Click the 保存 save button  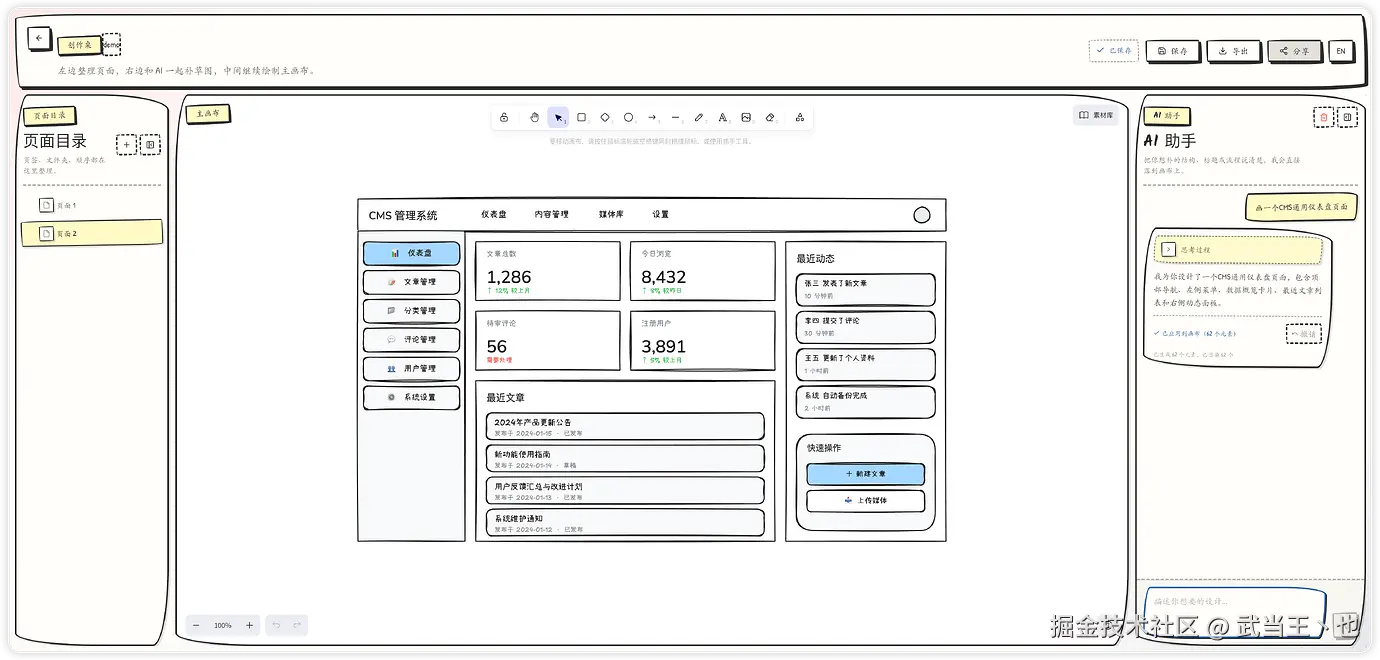1173,51
